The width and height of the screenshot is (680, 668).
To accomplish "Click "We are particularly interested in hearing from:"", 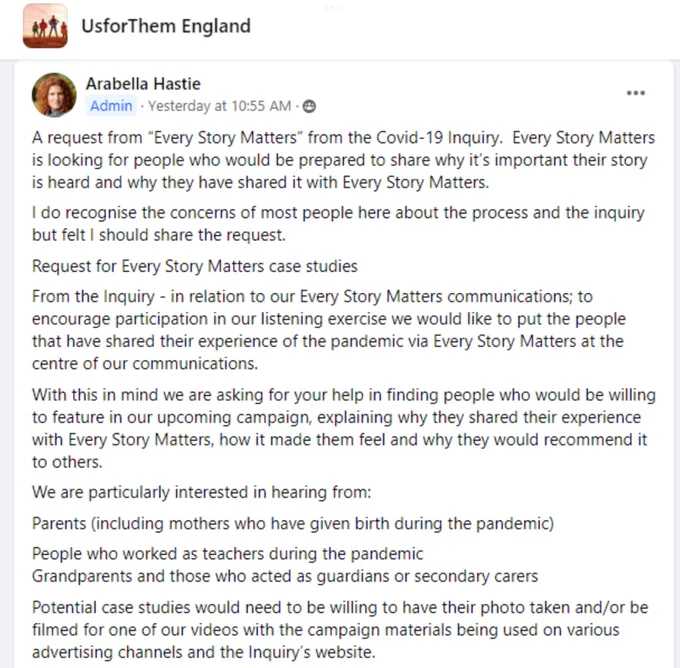I will click(202, 492).
